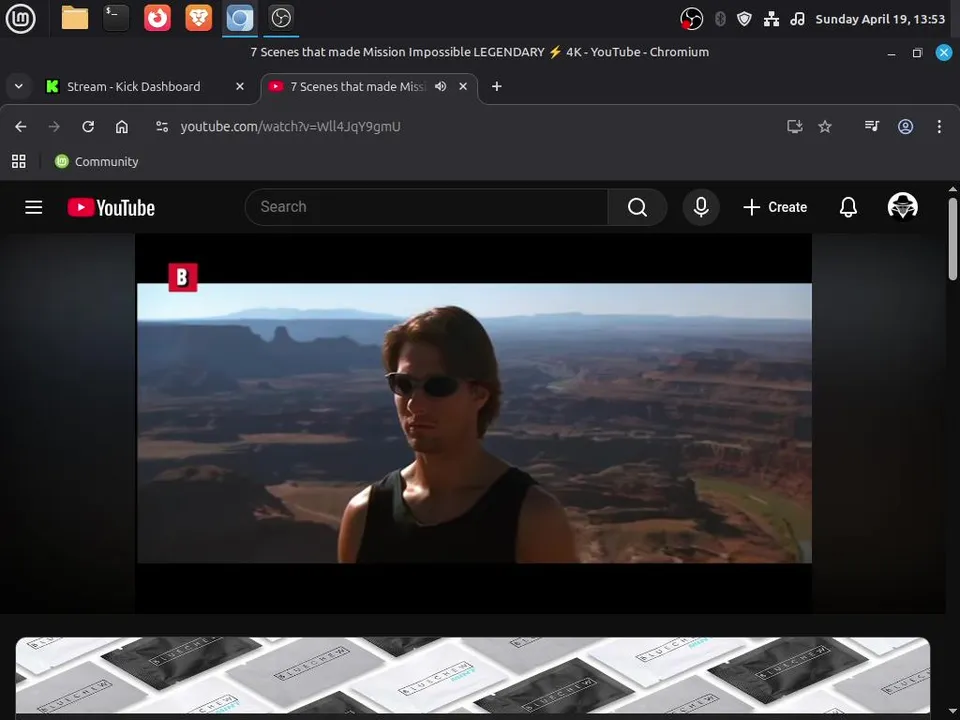Open the Chromium profile menu
Screen dimensions: 960x720
point(906,127)
